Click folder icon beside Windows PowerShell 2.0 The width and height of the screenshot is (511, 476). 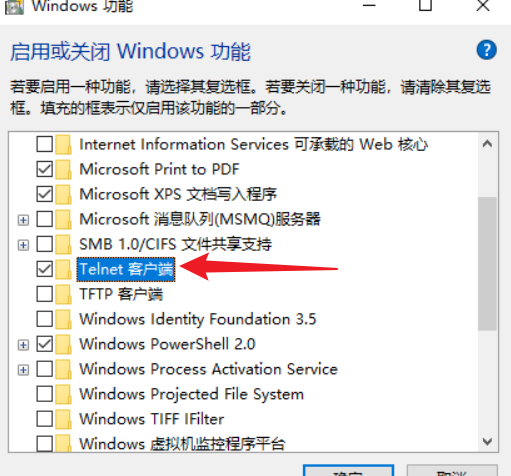click(x=63, y=344)
